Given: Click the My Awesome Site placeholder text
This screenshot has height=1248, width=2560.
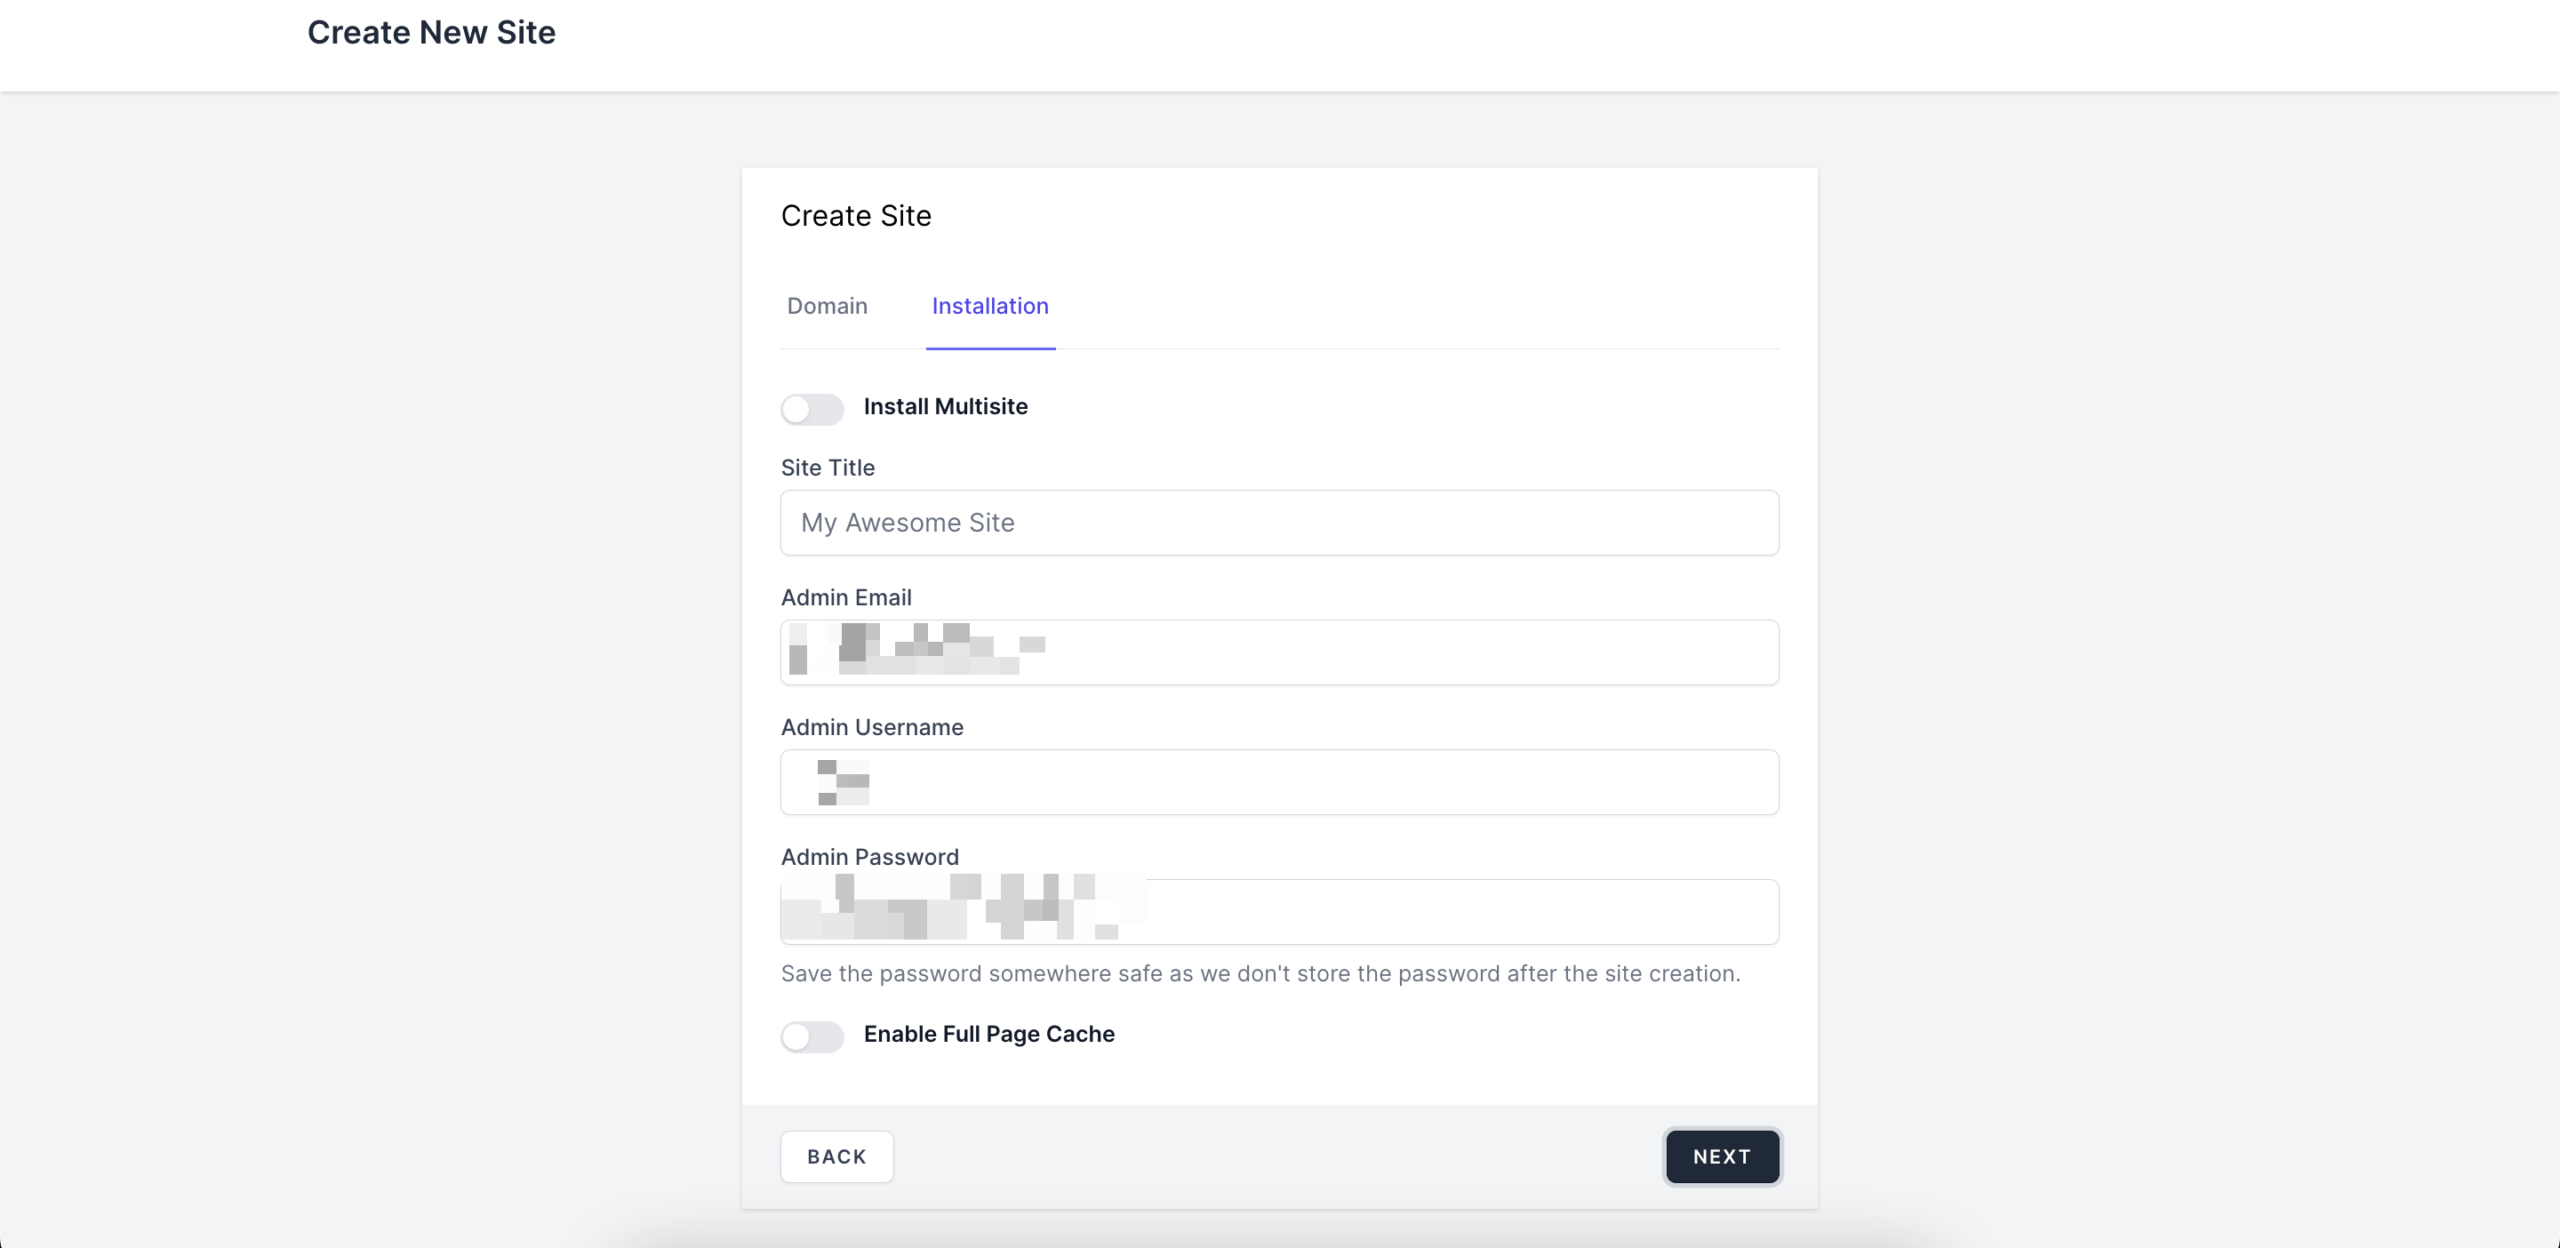Looking at the screenshot, I should point(908,523).
